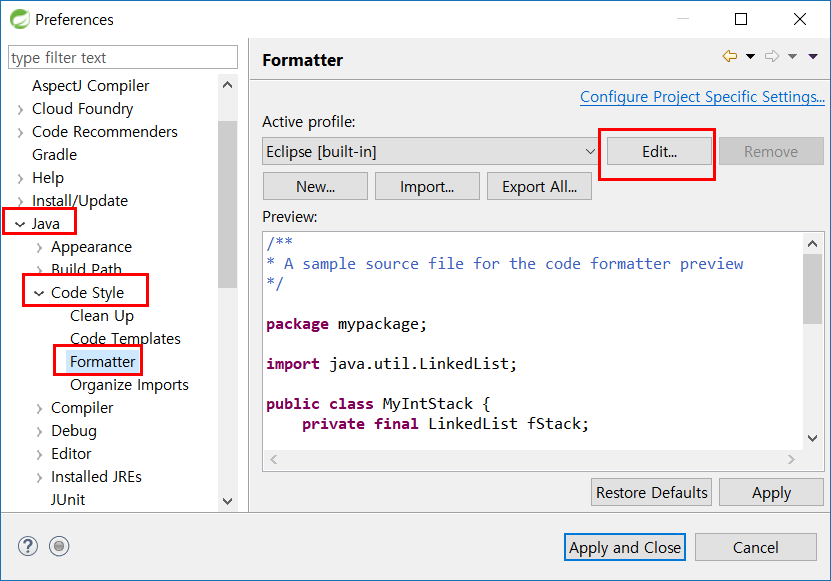Click tree scrollbar up arrow
The height and width of the screenshot is (581, 831).
click(x=227, y=85)
